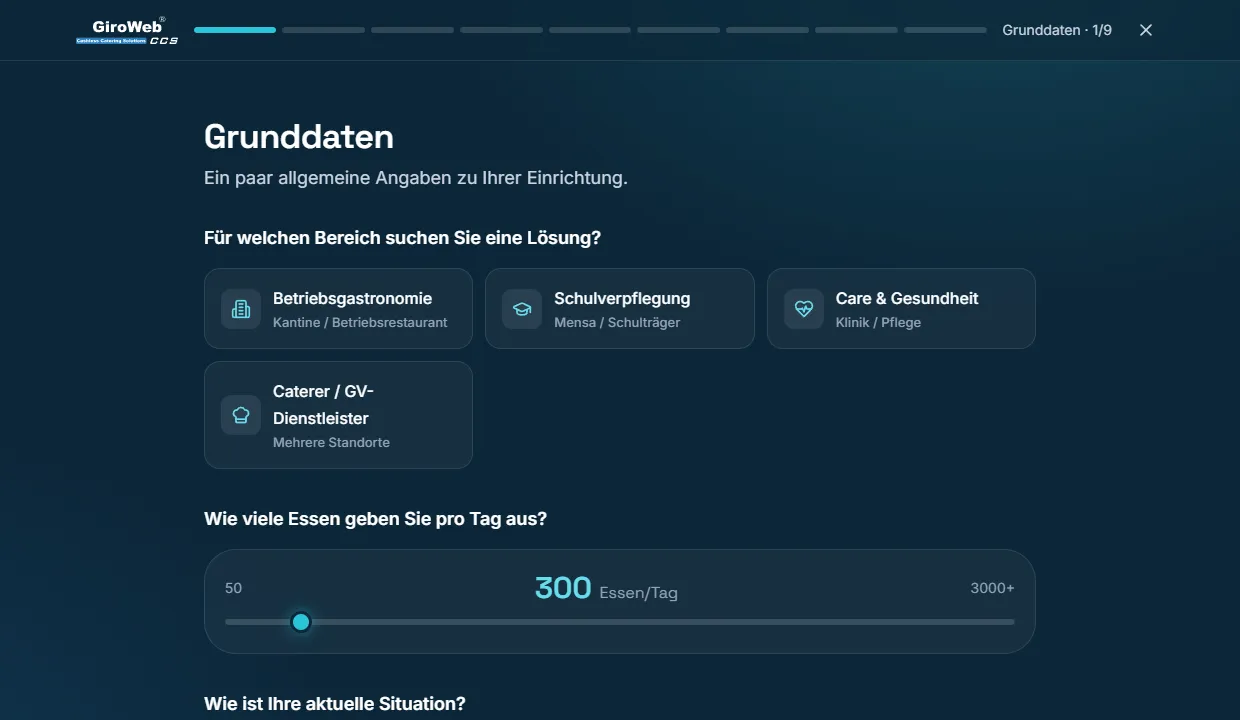1240x720 pixels.
Task: Click the '50' slider minimum label
Action: tap(233, 588)
